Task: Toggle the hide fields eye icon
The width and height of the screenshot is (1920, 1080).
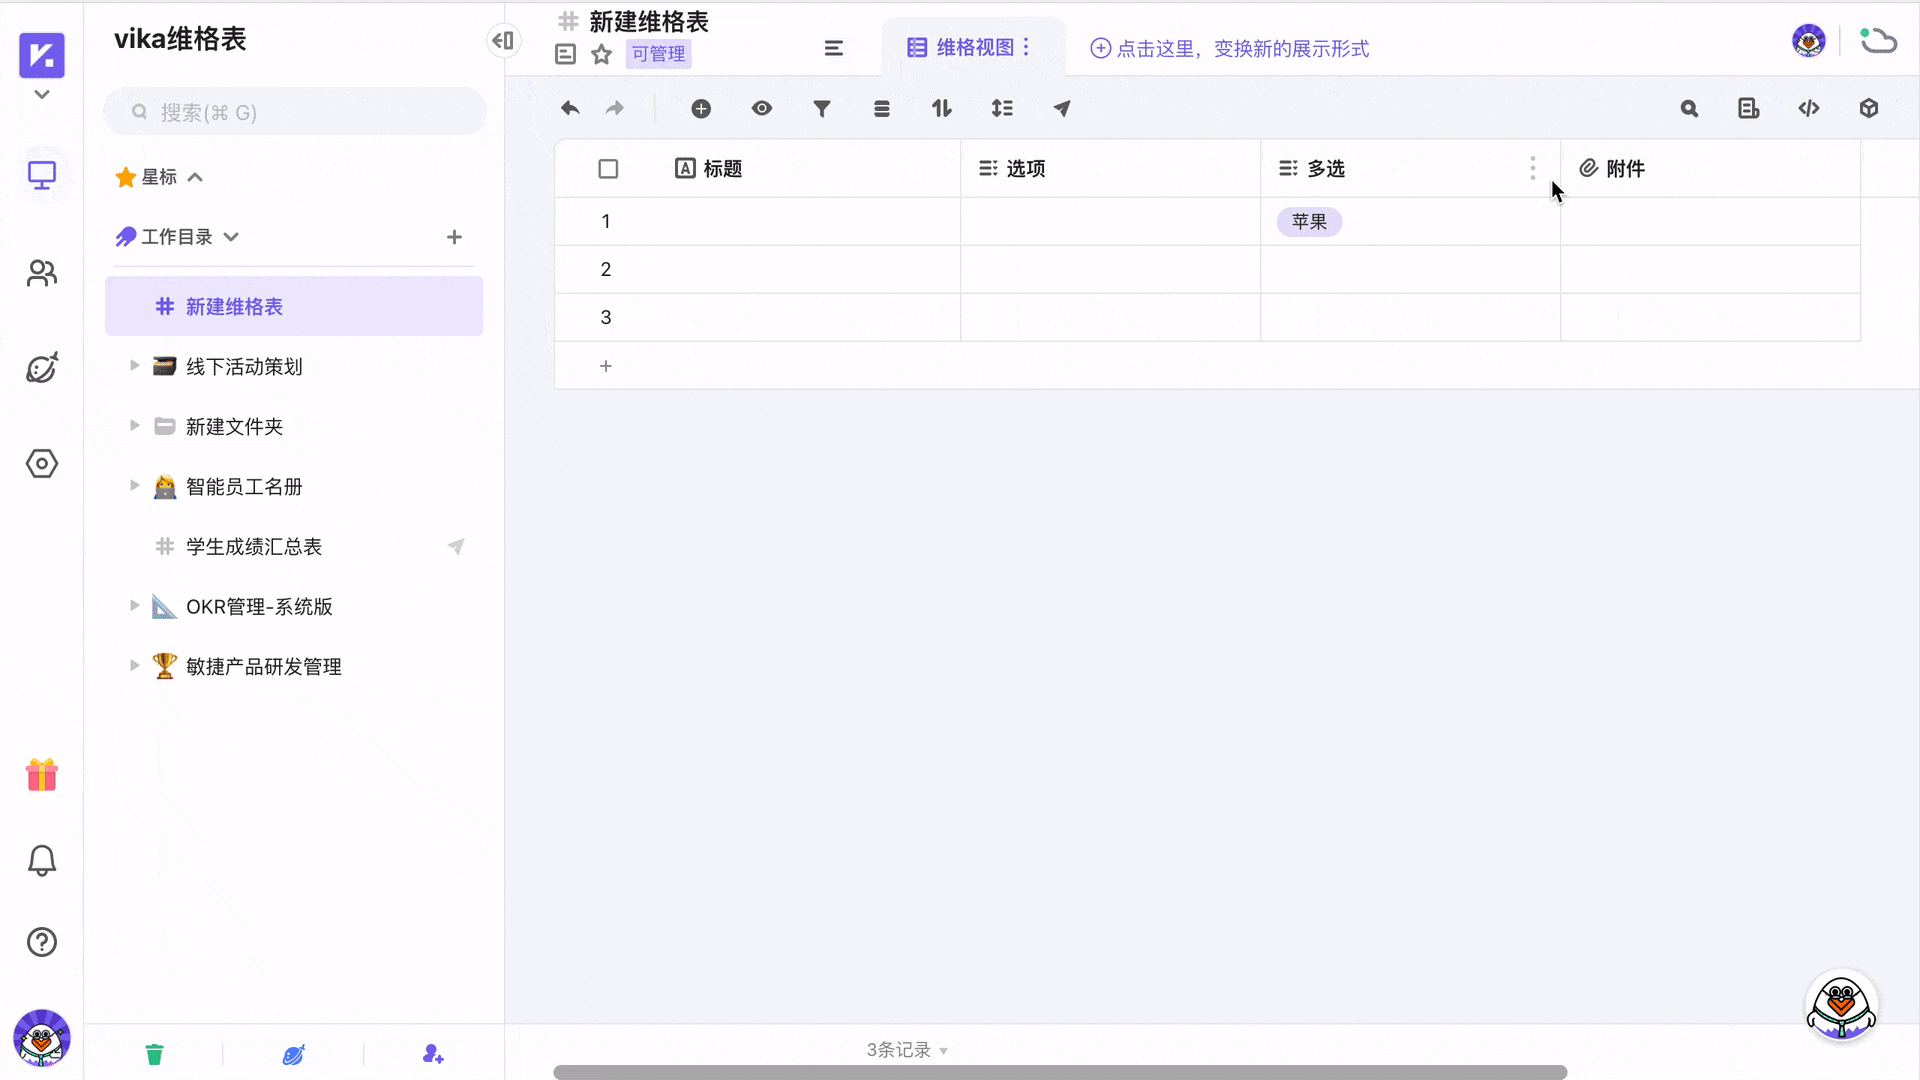Action: click(x=762, y=108)
